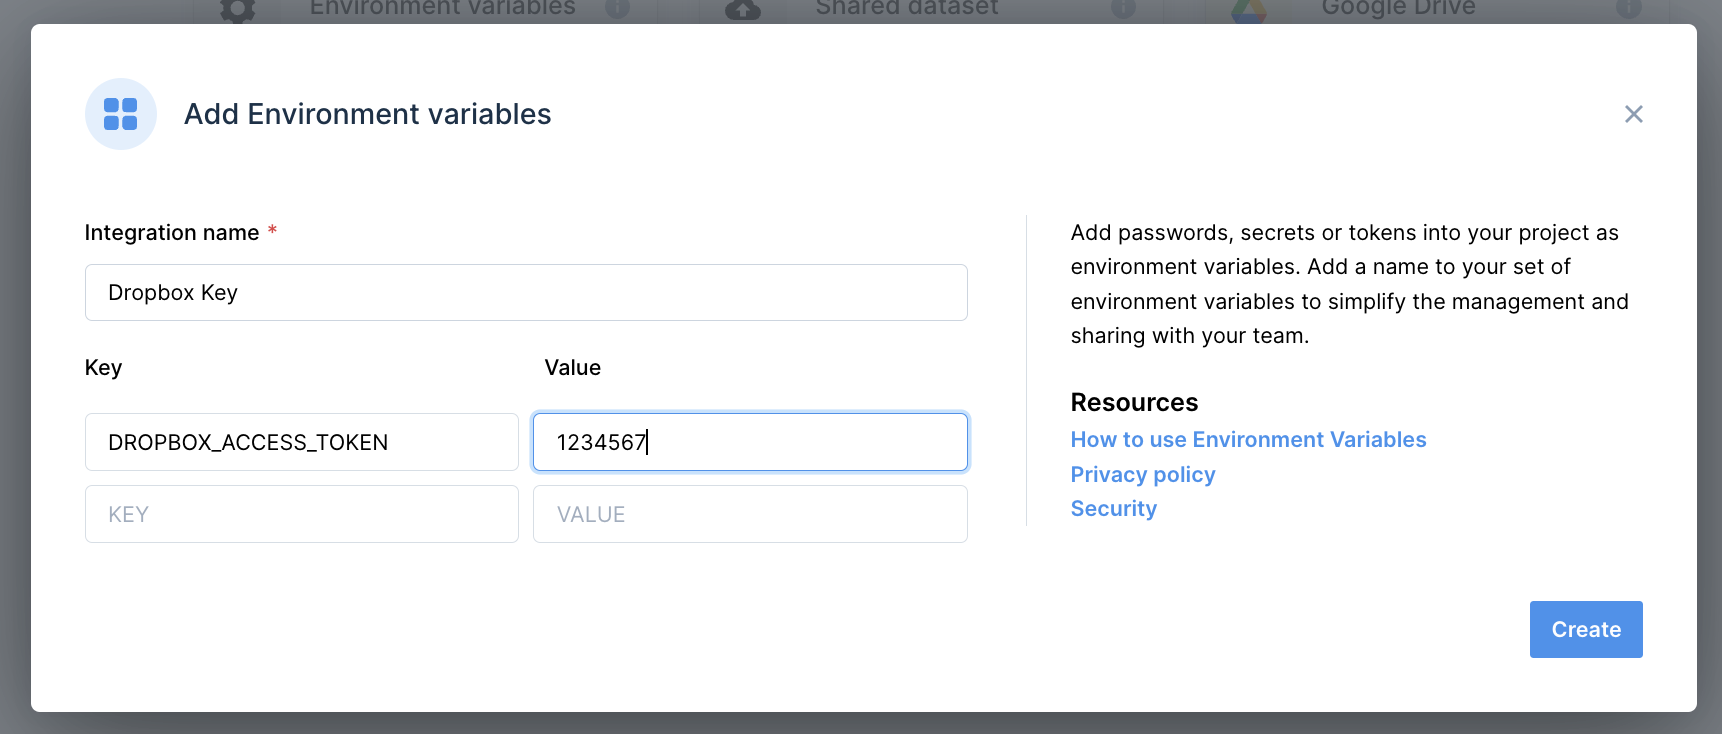Click the Create button
Image resolution: width=1722 pixels, height=734 pixels.
pos(1586,630)
